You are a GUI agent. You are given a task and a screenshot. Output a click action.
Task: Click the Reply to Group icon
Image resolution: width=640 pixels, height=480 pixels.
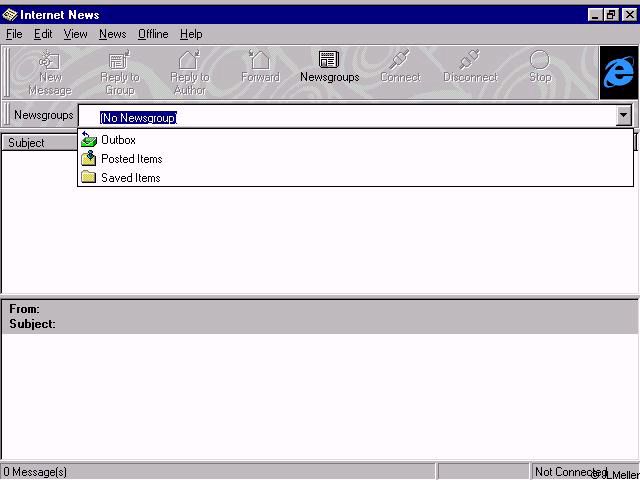120,60
